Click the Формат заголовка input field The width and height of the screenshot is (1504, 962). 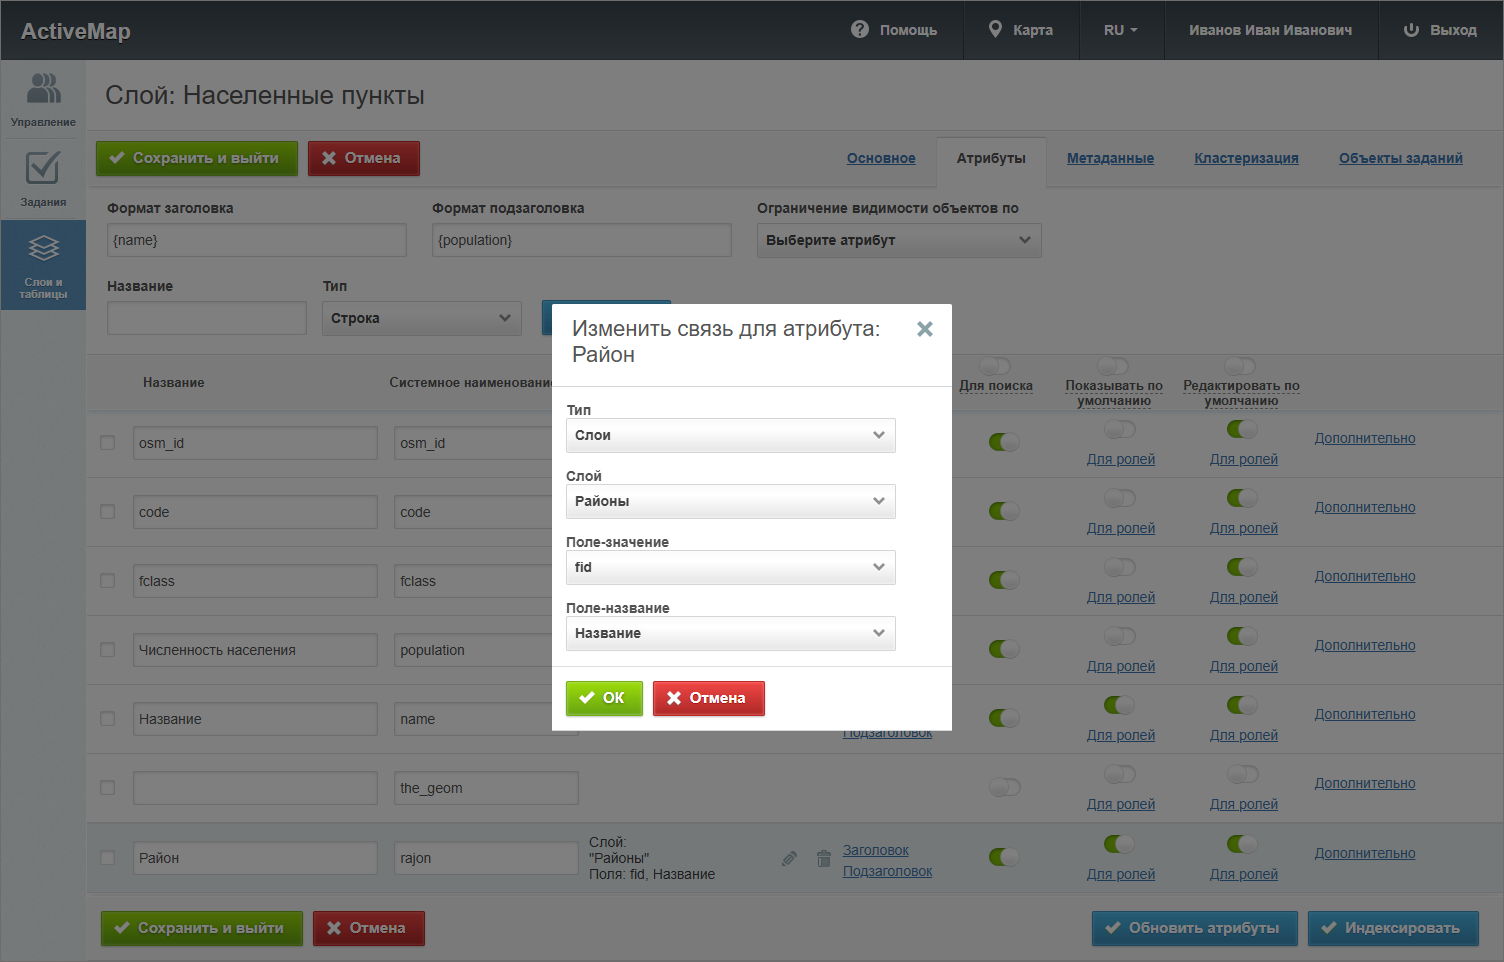point(256,240)
